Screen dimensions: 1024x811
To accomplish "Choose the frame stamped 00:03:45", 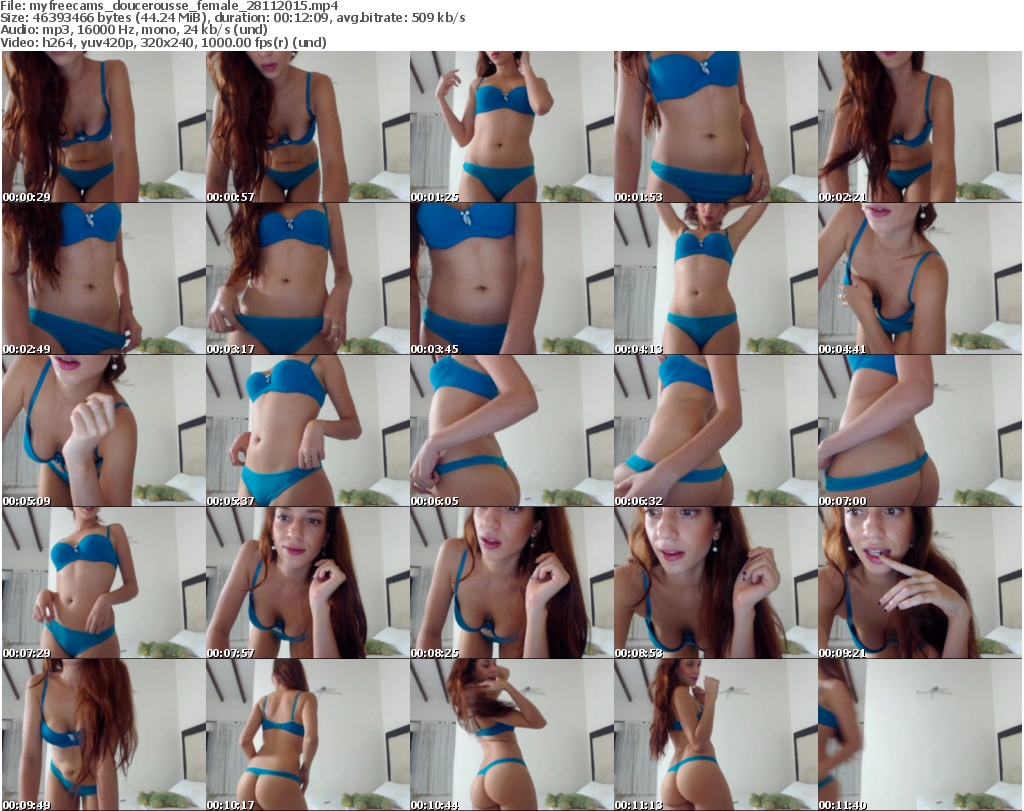I will click(511, 279).
